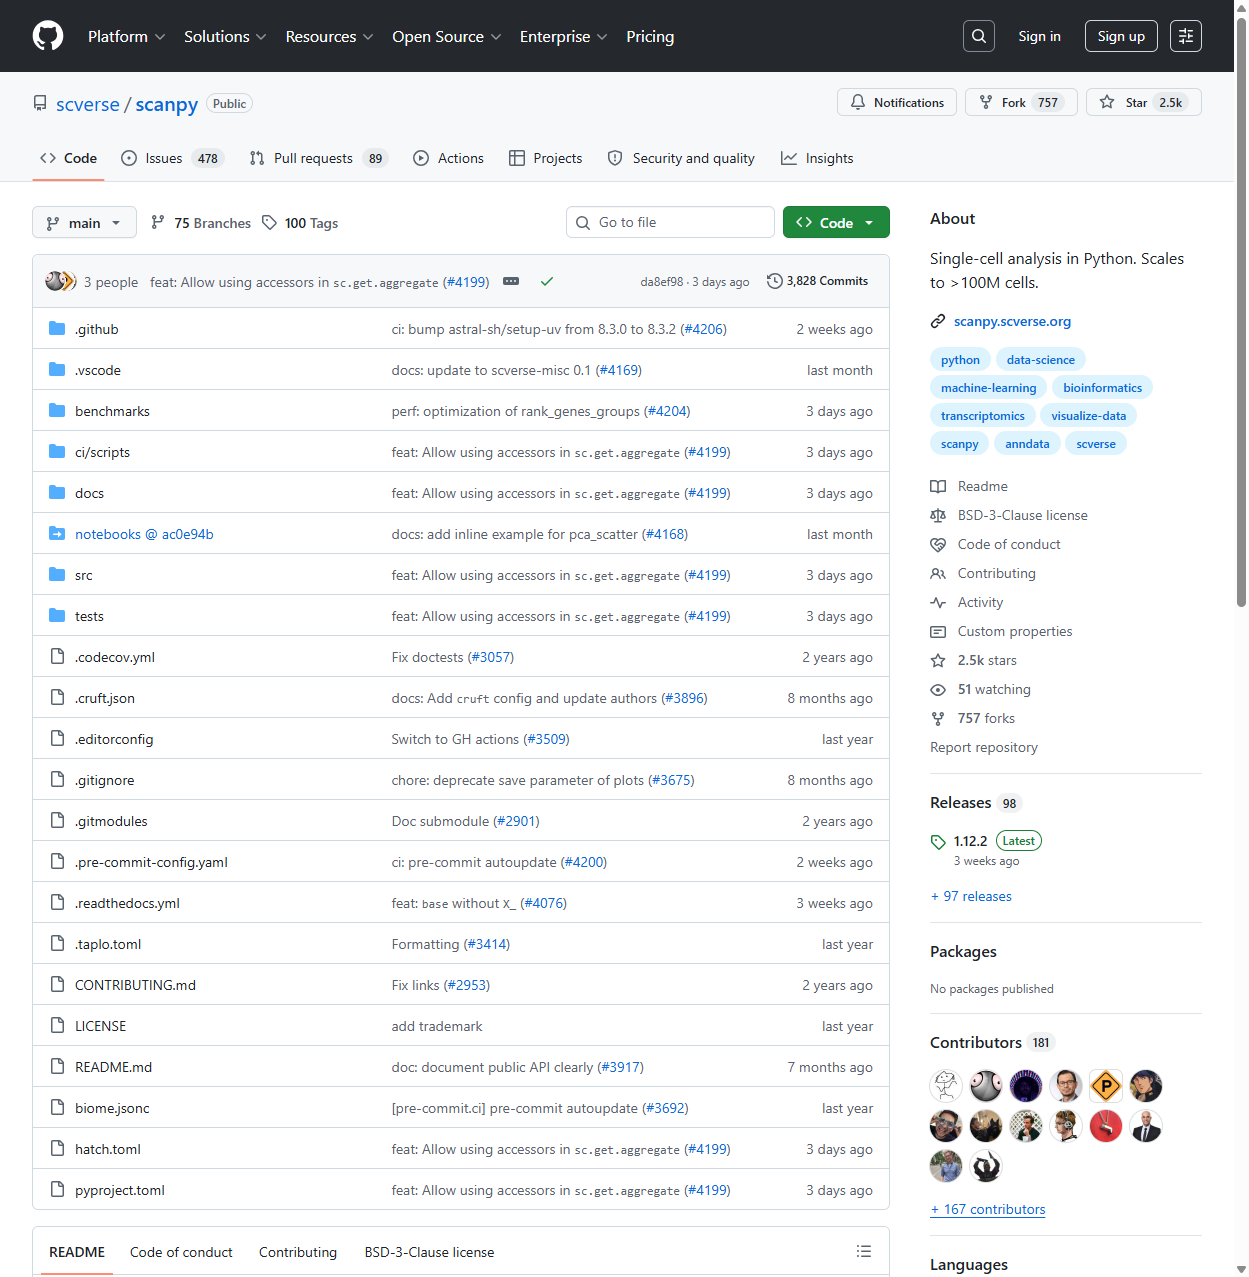This screenshot has width=1249, height=1277.
Task: Open Activity pulse link
Action: pos(967,602)
